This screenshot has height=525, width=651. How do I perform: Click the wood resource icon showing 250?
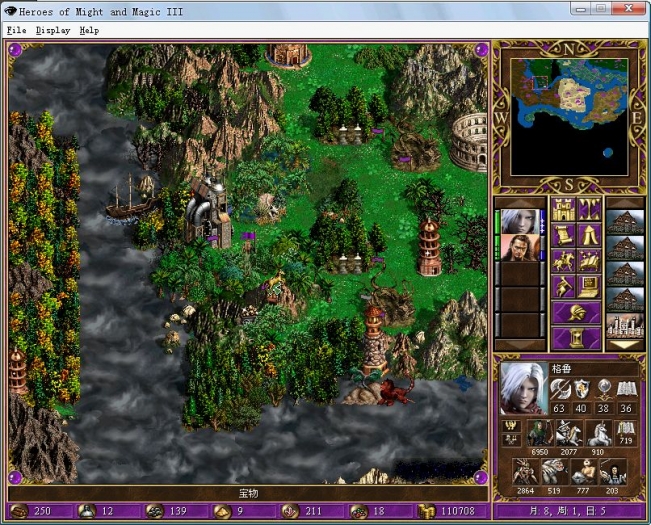20,511
